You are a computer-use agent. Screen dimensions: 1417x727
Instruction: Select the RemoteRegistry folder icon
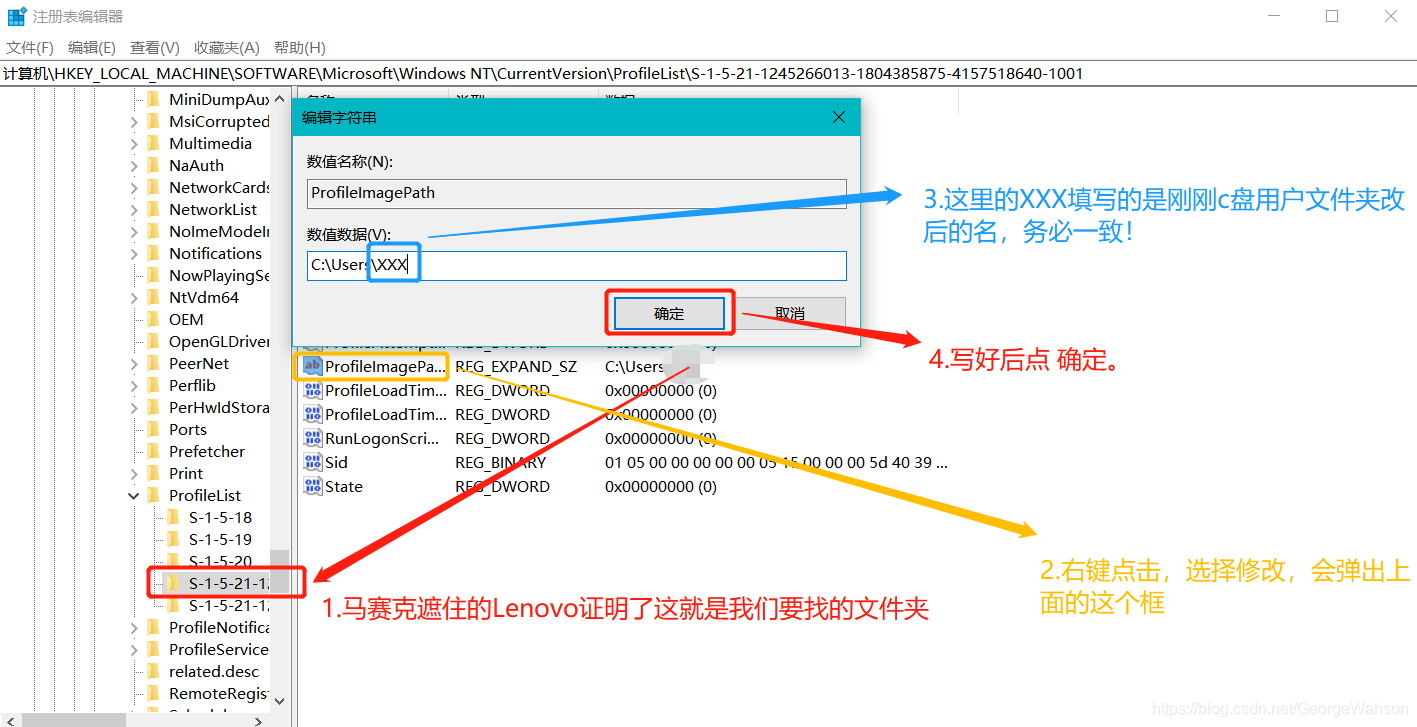[153, 693]
